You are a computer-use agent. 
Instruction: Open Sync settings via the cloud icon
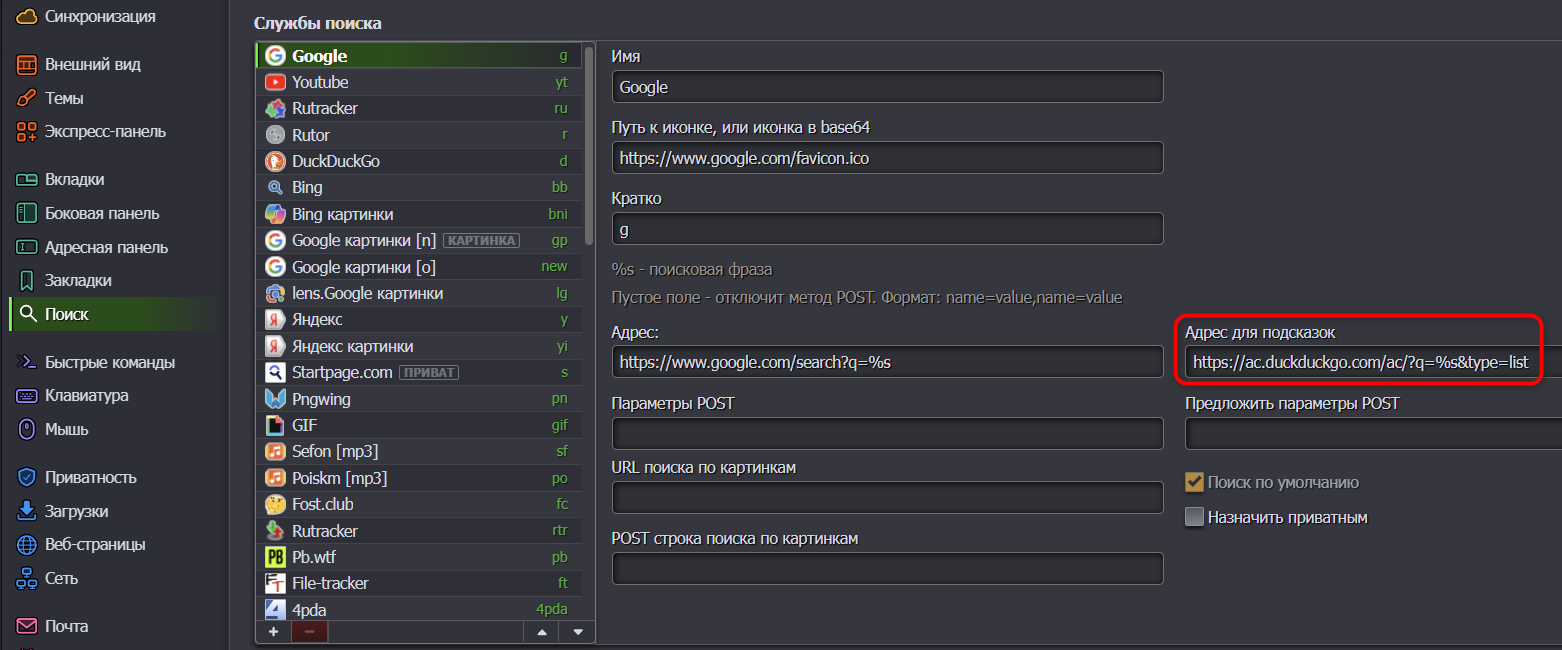pyautogui.click(x=27, y=16)
